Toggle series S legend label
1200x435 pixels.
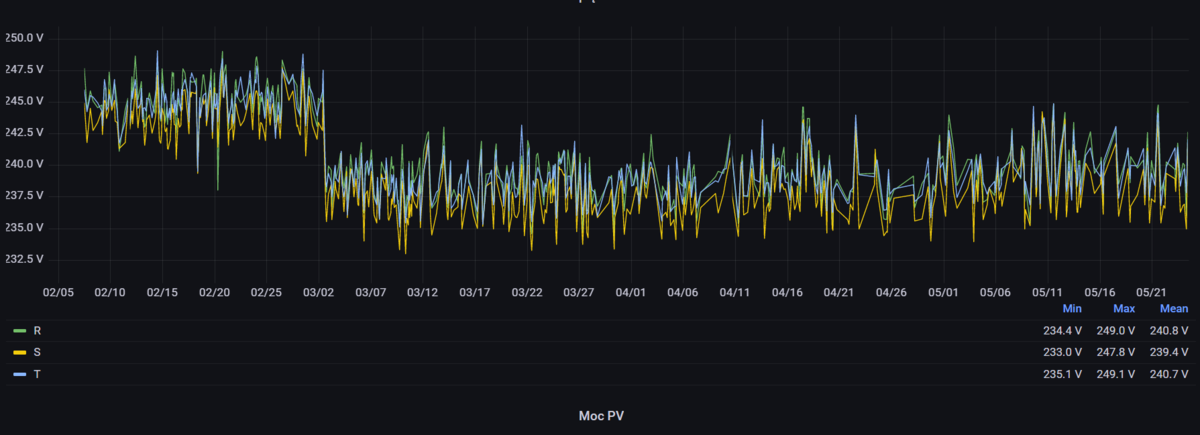pos(38,352)
